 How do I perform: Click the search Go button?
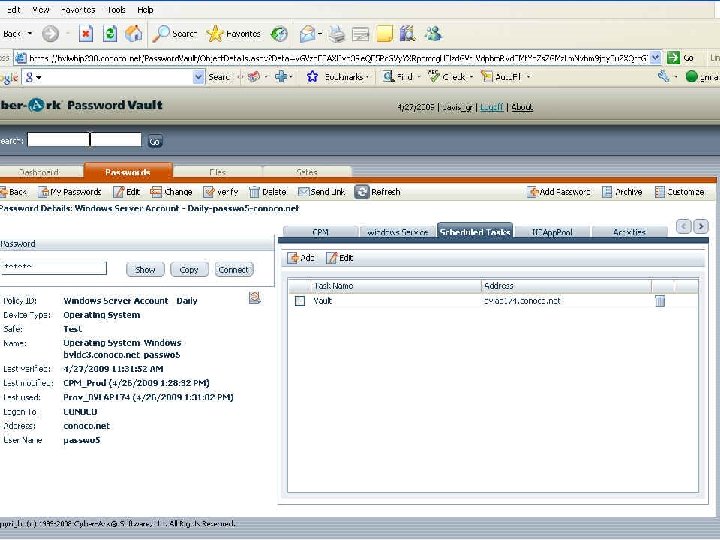(155, 141)
